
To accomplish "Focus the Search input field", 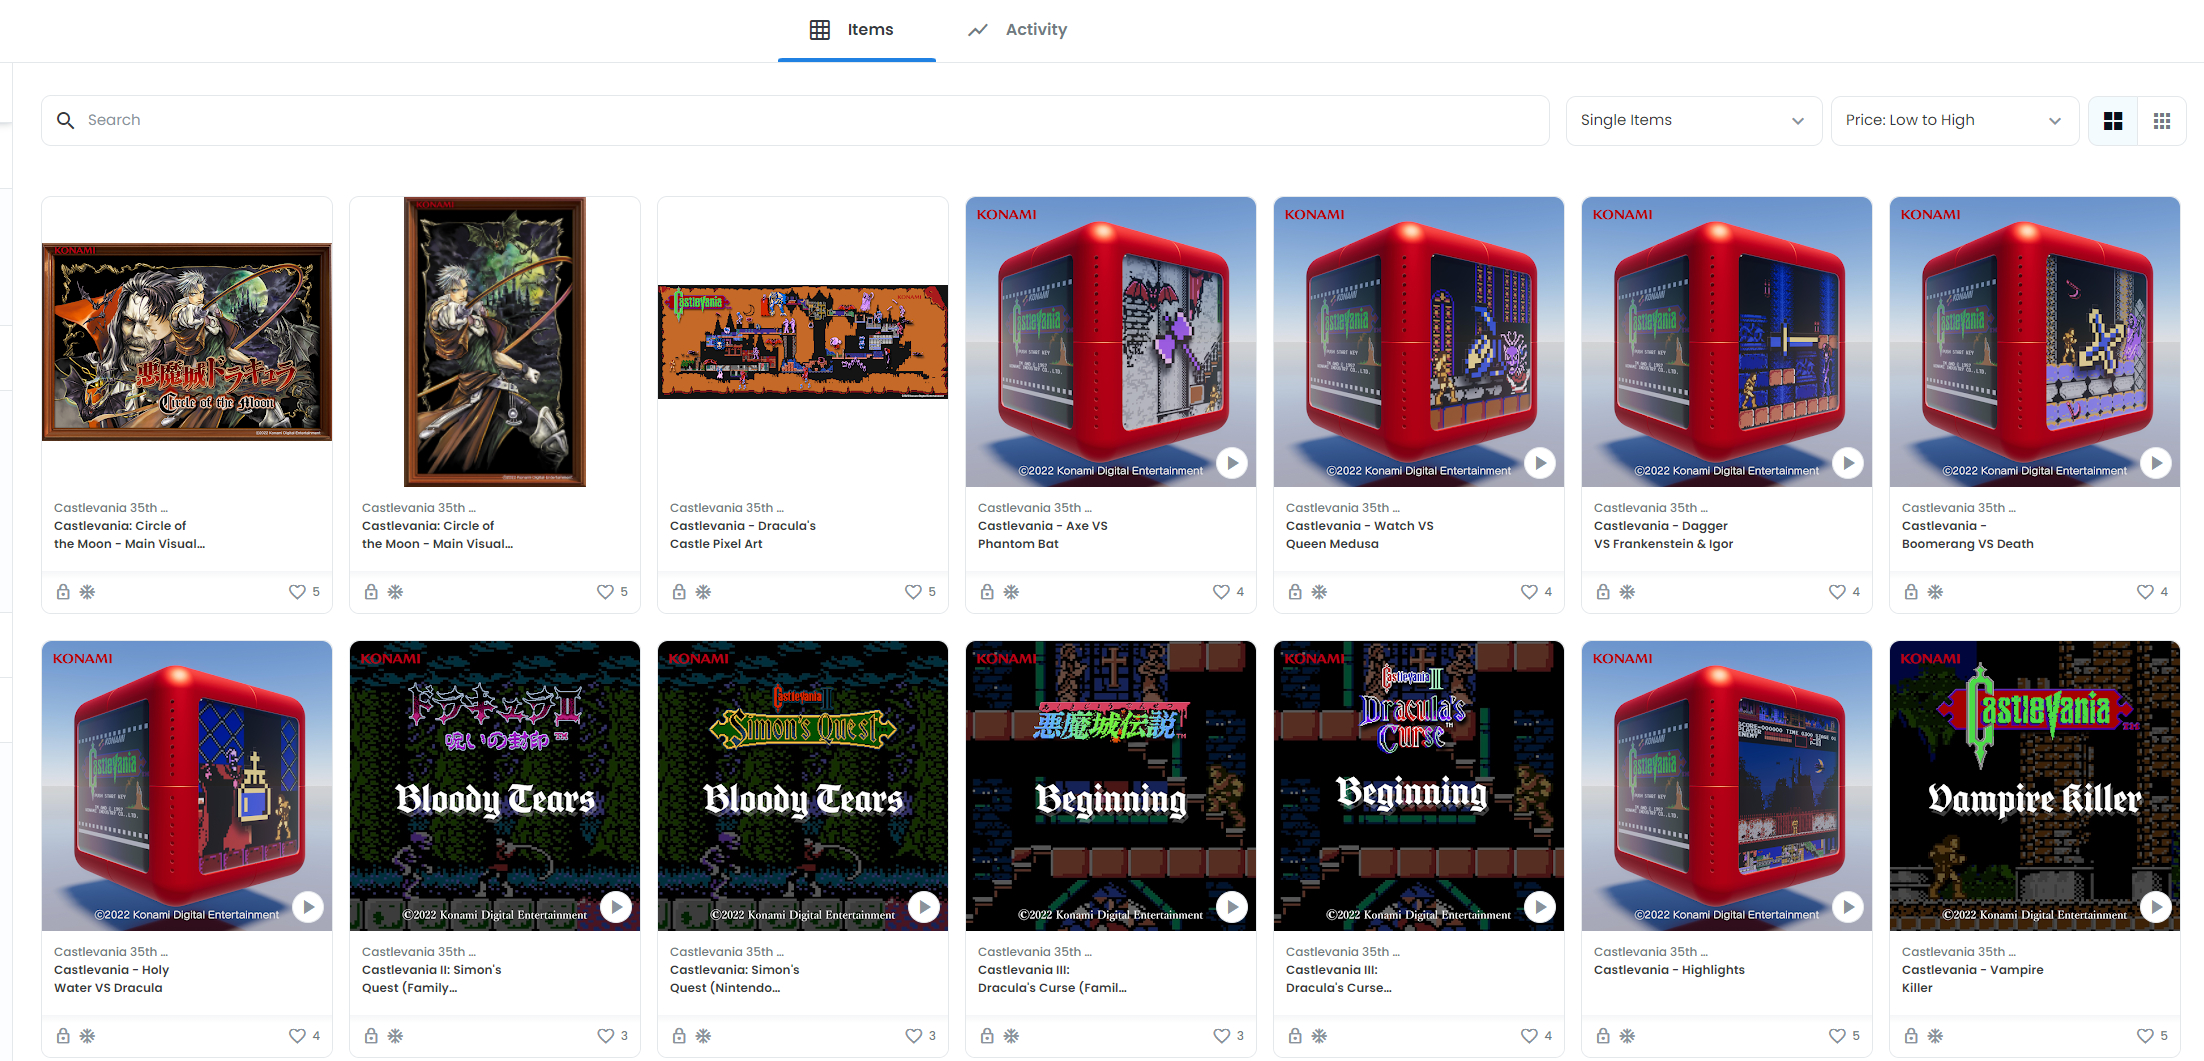I will [x=795, y=121].
